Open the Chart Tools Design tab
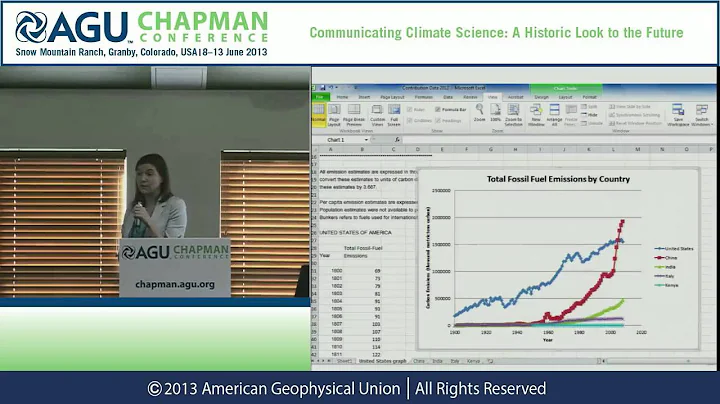Screen dimensions: 720x404 point(541,97)
